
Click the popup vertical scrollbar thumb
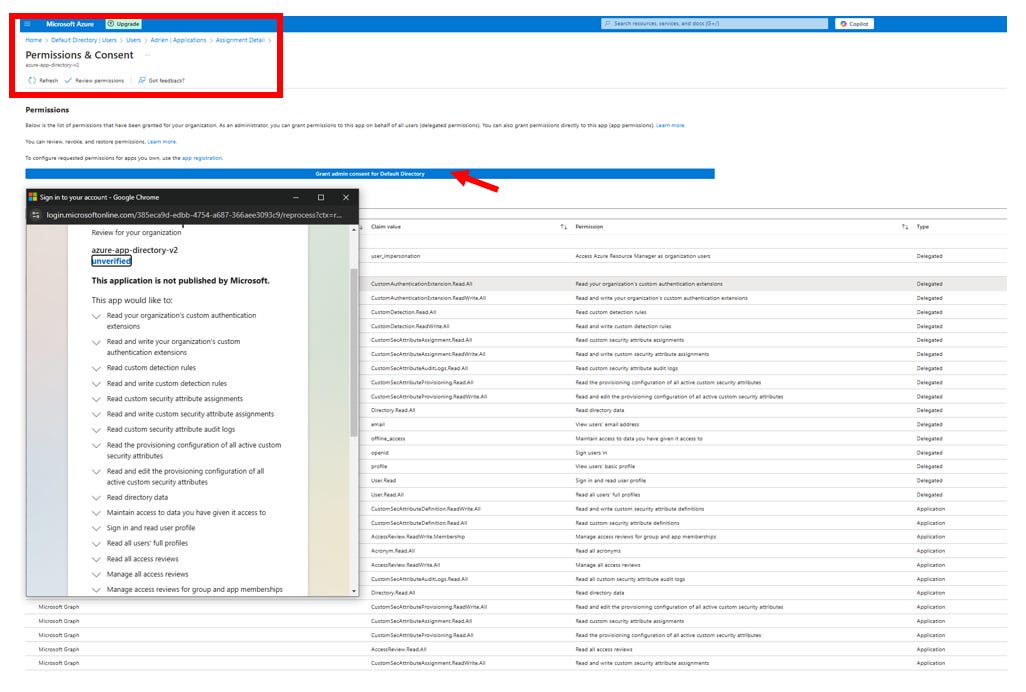tap(354, 352)
